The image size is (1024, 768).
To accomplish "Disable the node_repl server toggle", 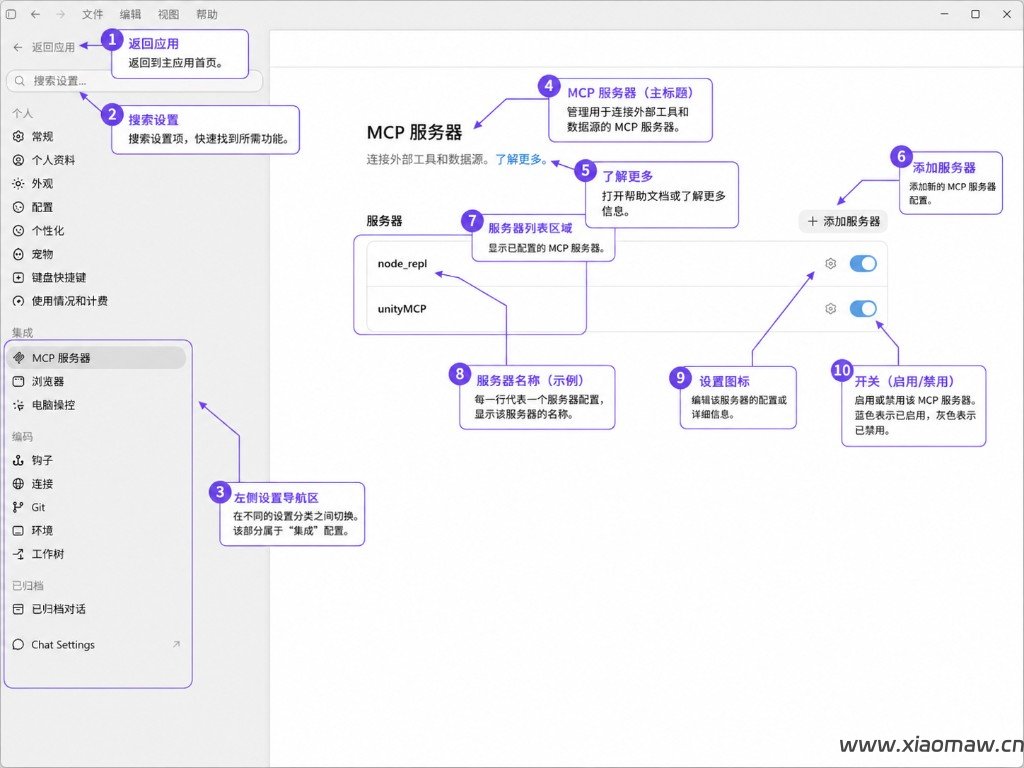I will [863, 264].
